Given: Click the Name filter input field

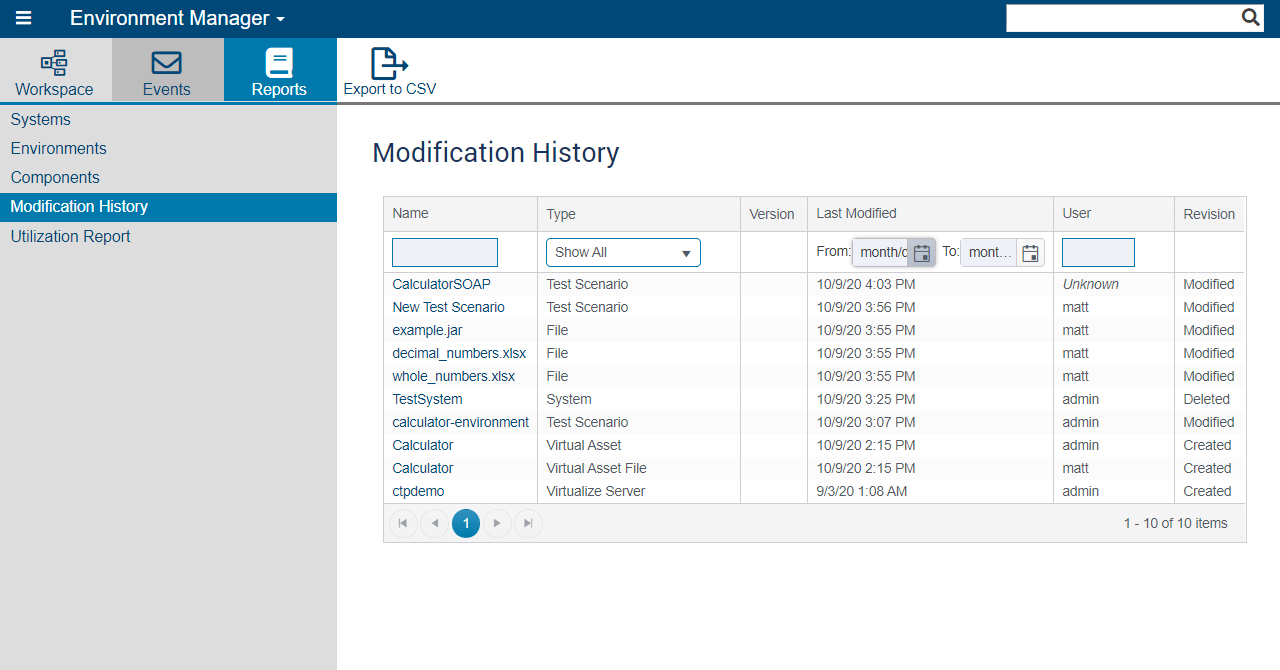Looking at the screenshot, I should 445,252.
